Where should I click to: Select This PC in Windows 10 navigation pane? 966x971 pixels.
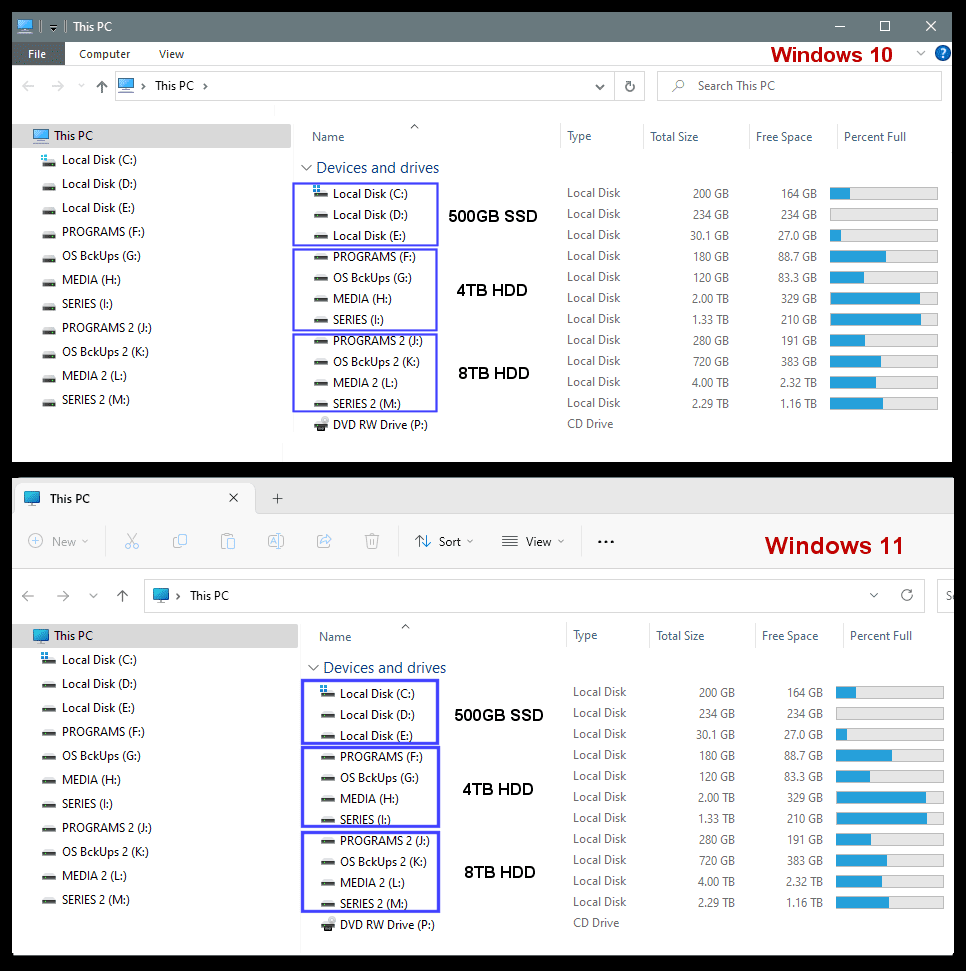(152, 136)
